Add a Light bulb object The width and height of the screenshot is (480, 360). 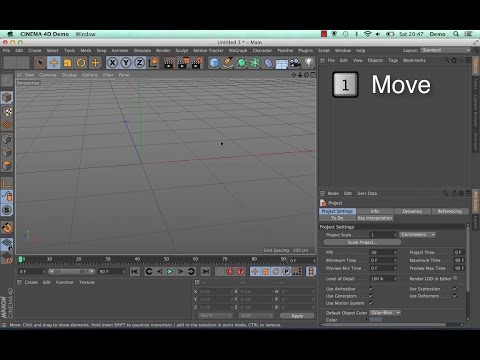pyautogui.click(x=309, y=63)
